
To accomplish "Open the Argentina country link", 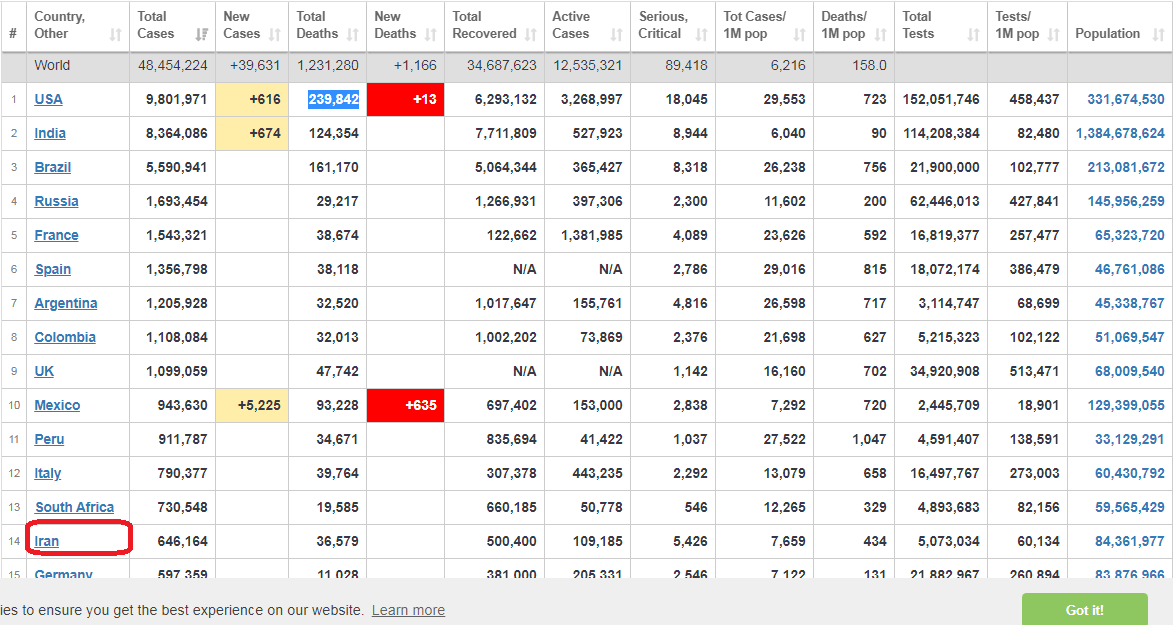I will [x=66, y=303].
